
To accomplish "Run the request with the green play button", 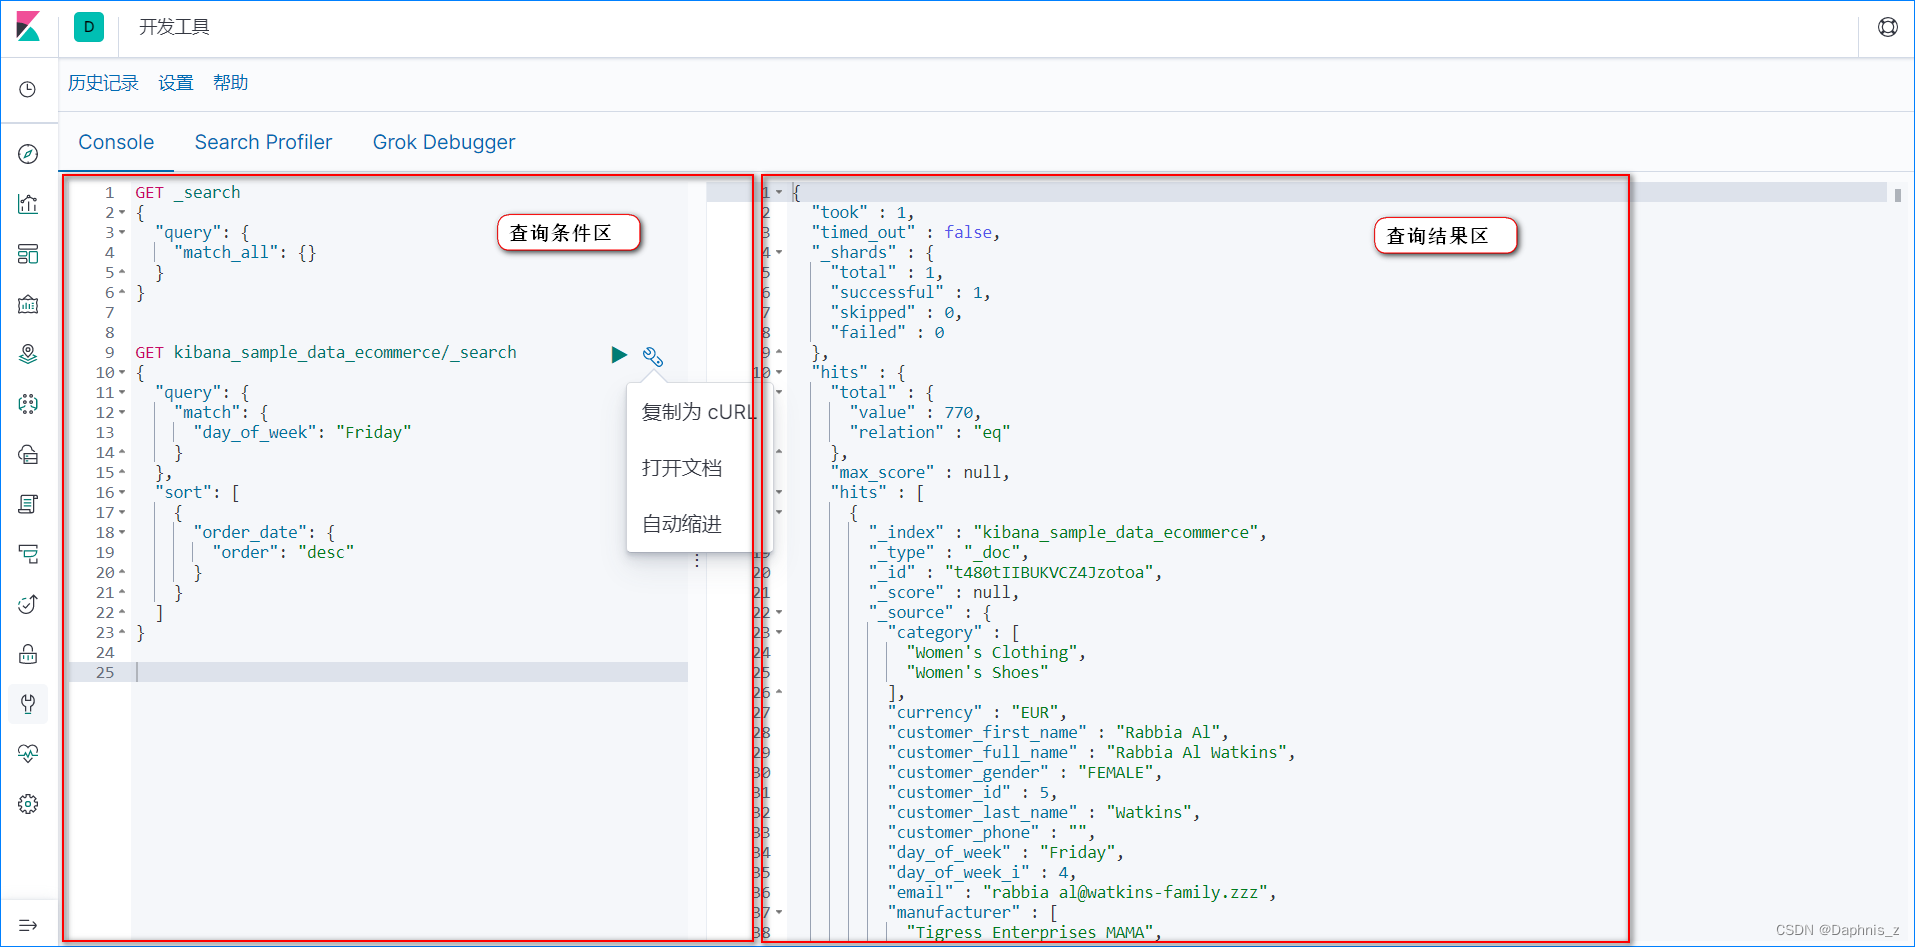I will 619,355.
